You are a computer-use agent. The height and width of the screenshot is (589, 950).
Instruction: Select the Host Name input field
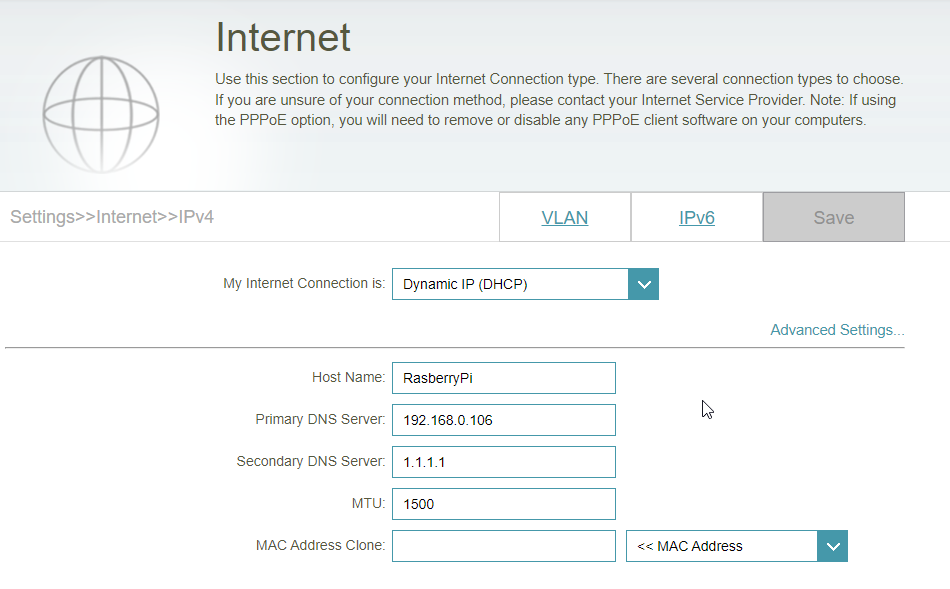[503, 378]
